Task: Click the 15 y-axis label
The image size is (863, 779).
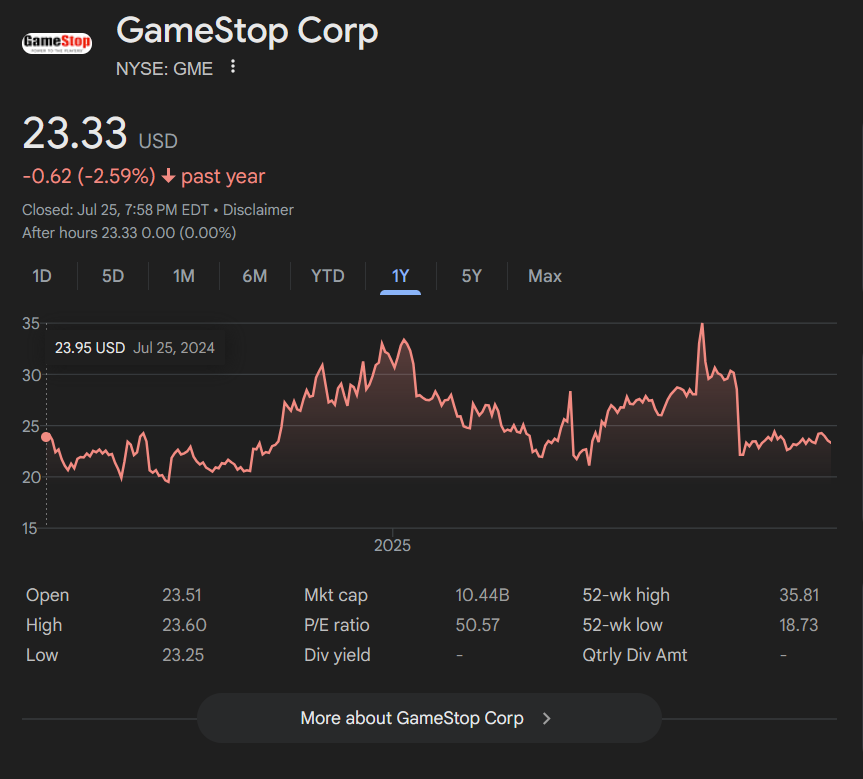Action: click(x=30, y=529)
